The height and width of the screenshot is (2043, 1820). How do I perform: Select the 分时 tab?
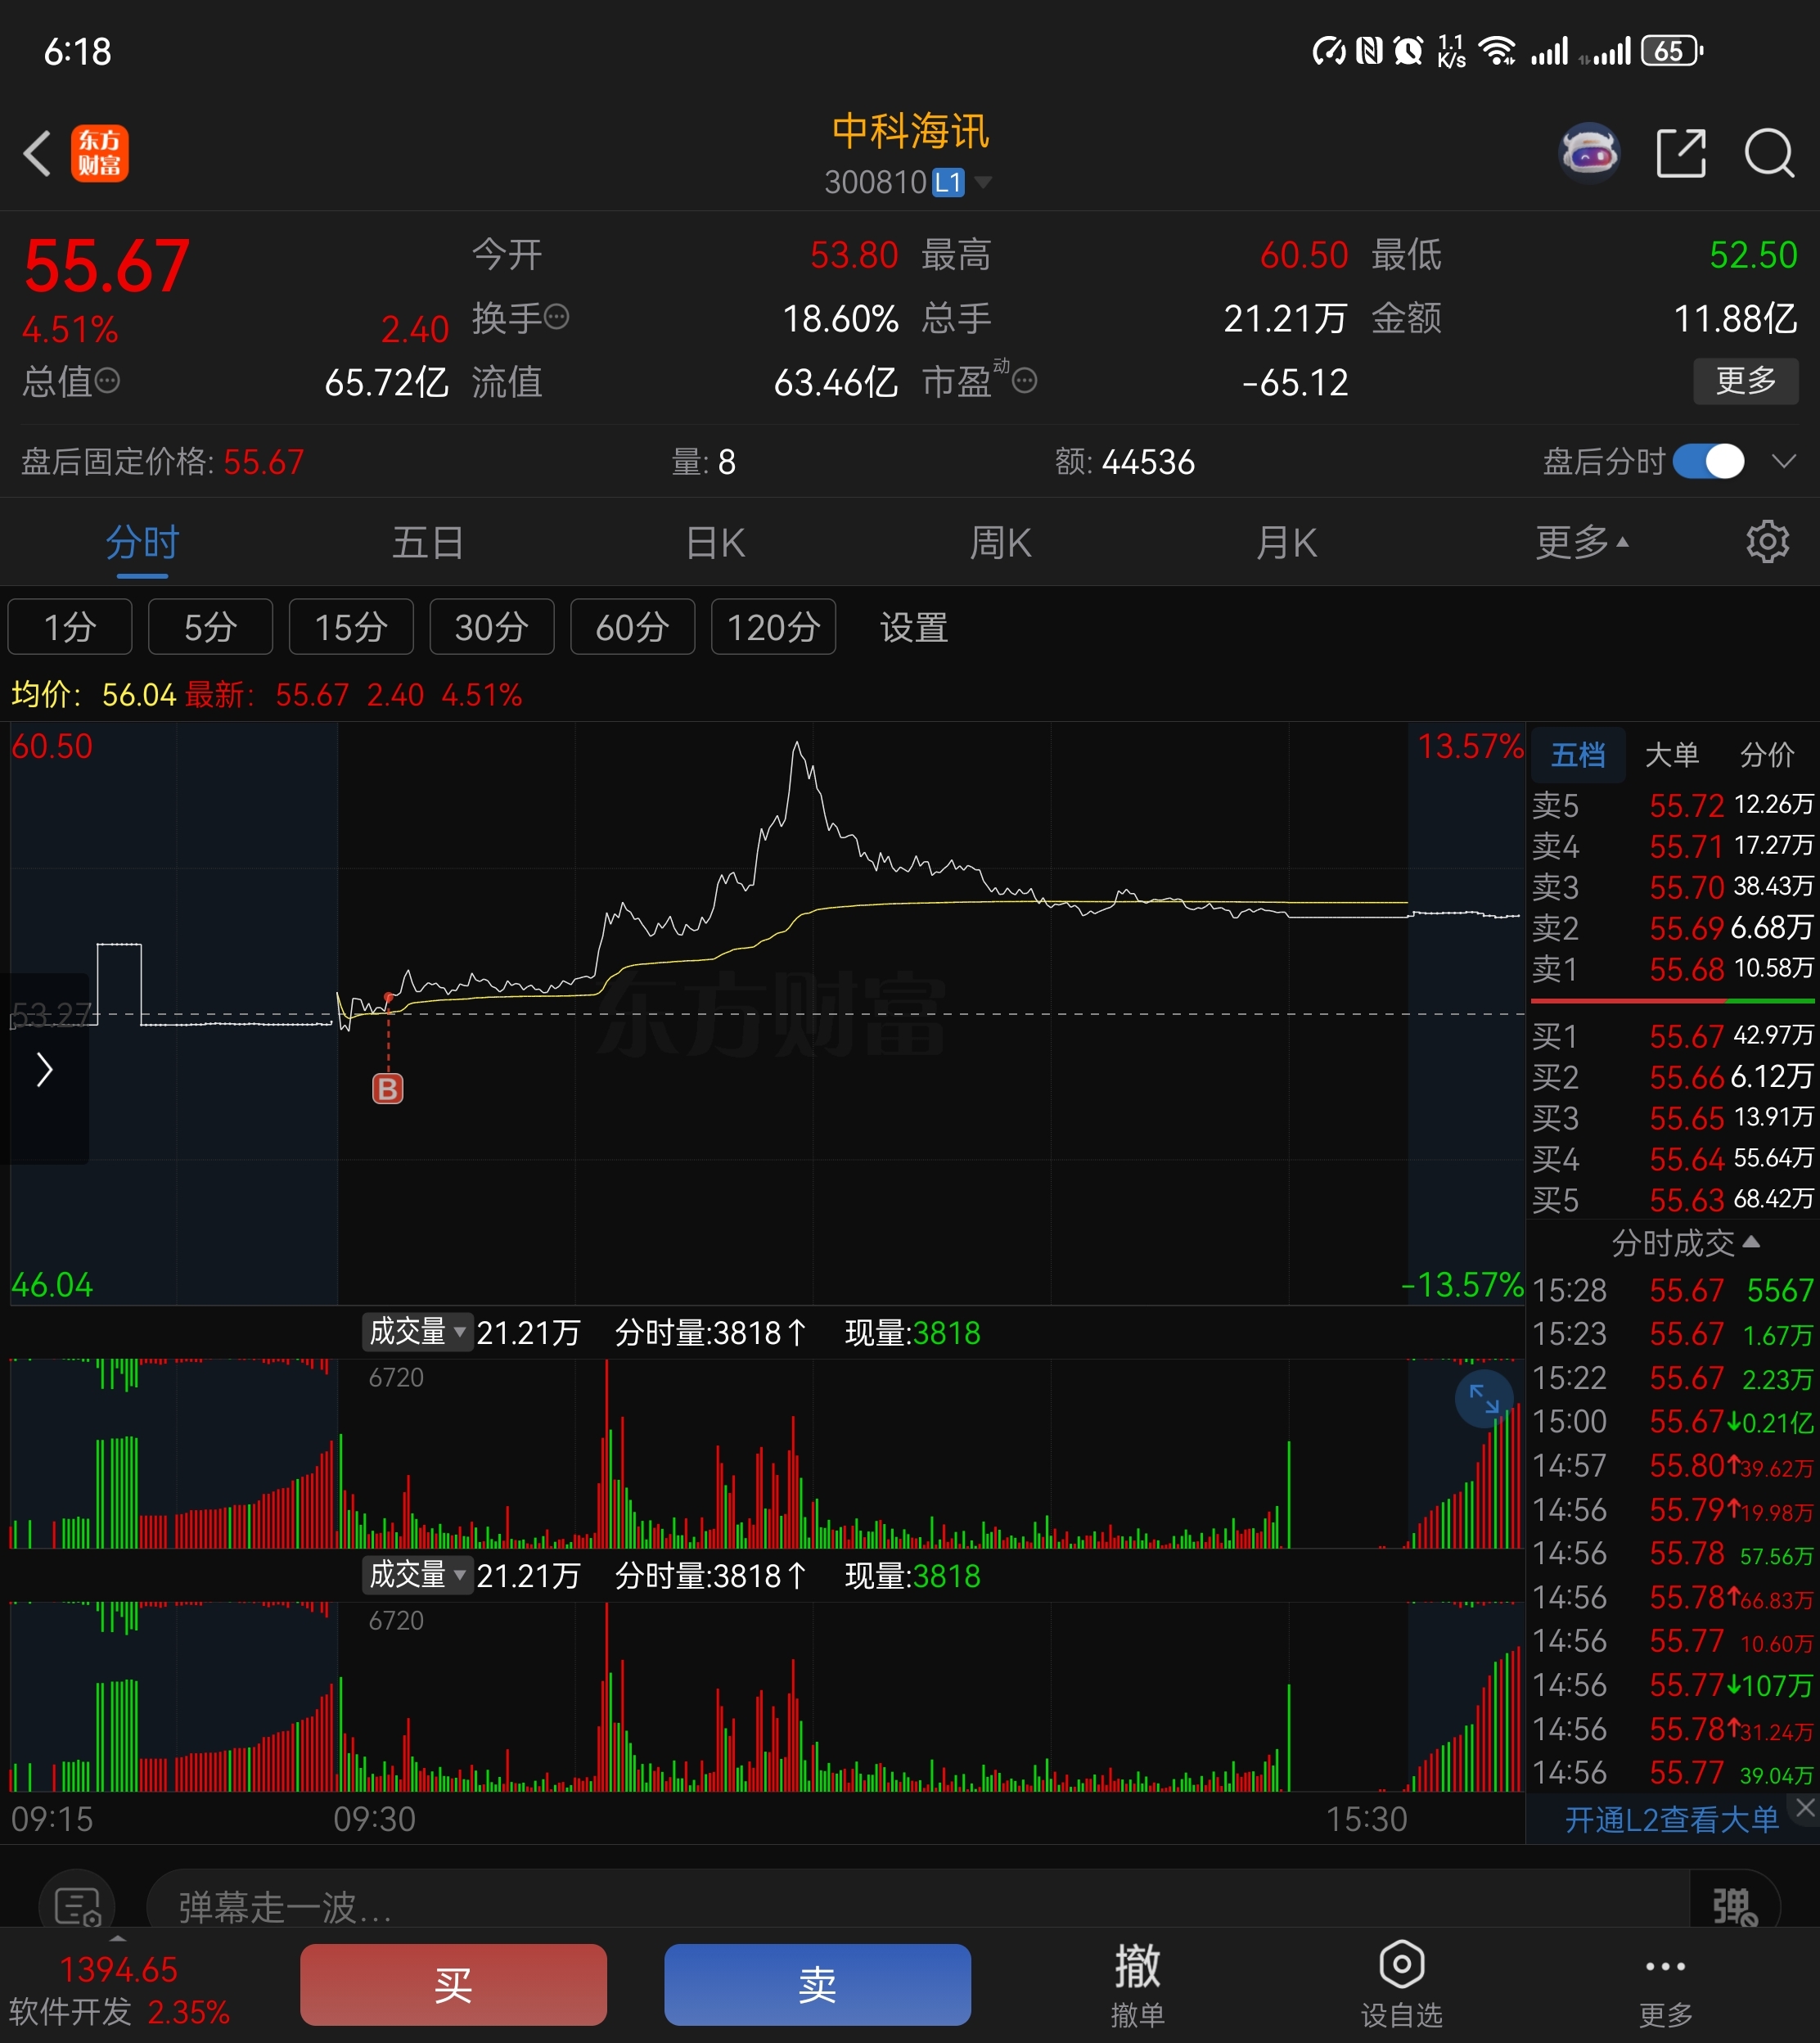click(143, 543)
